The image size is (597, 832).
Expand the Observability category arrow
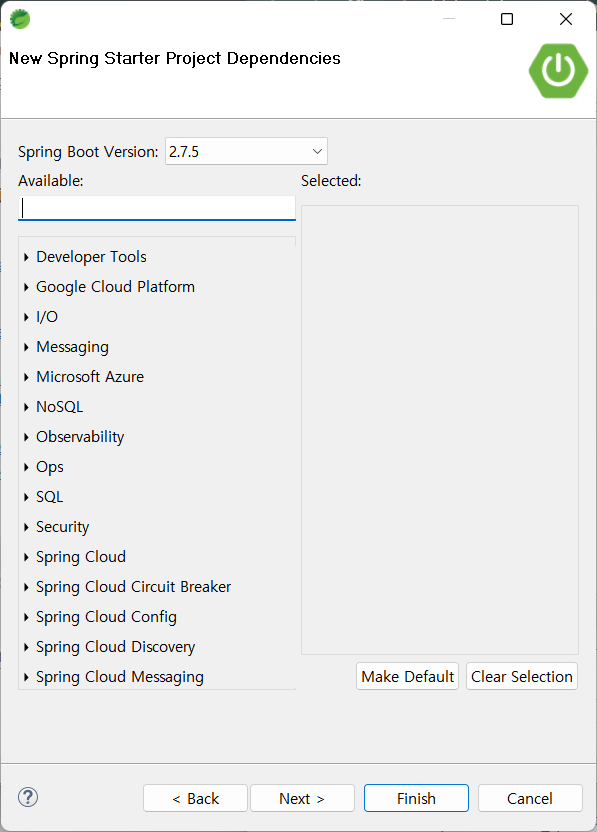pos(26,437)
